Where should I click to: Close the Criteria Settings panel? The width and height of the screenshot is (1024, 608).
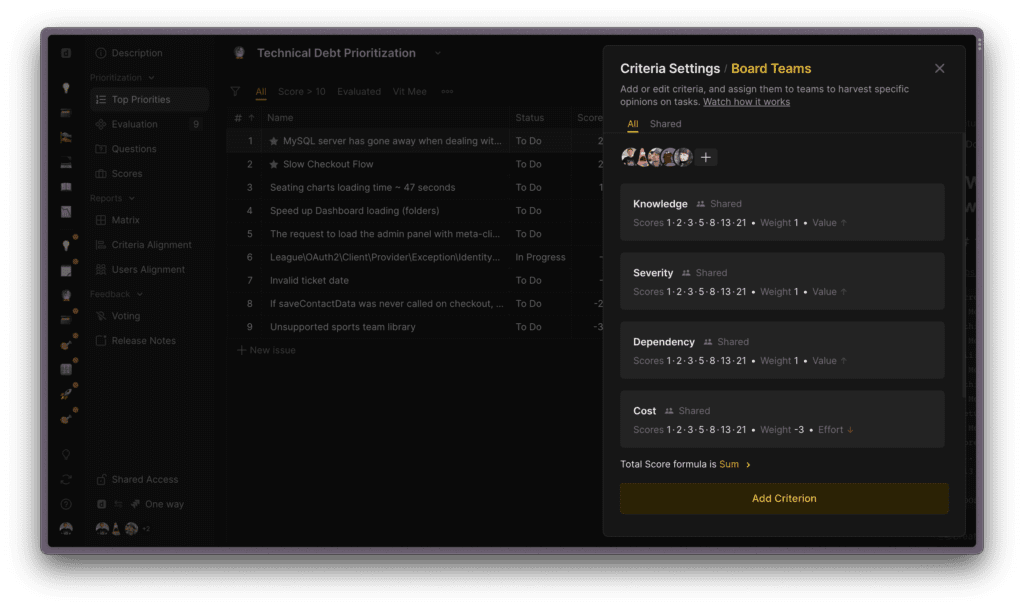[x=939, y=69]
